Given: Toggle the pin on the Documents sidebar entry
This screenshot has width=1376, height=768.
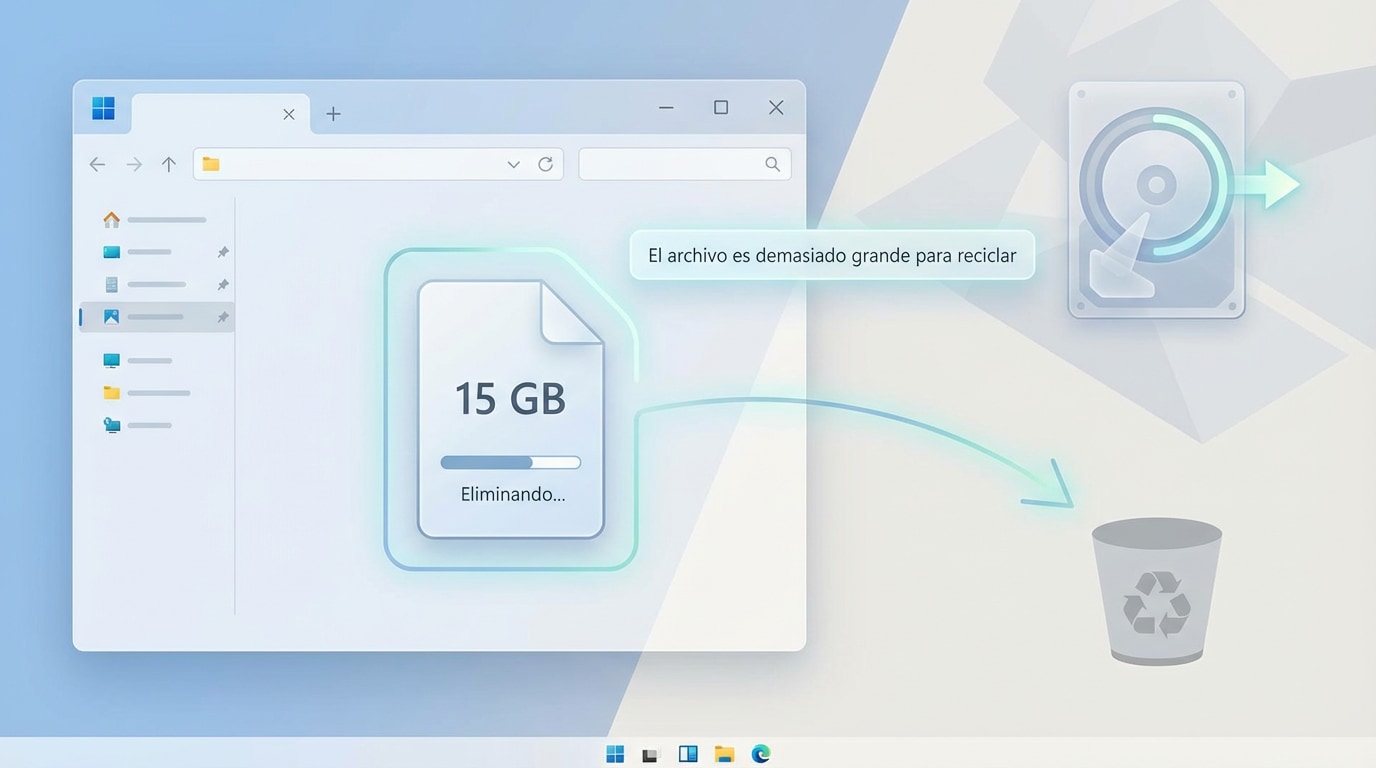Looking at the screenshot, I should tap(223, 284).
